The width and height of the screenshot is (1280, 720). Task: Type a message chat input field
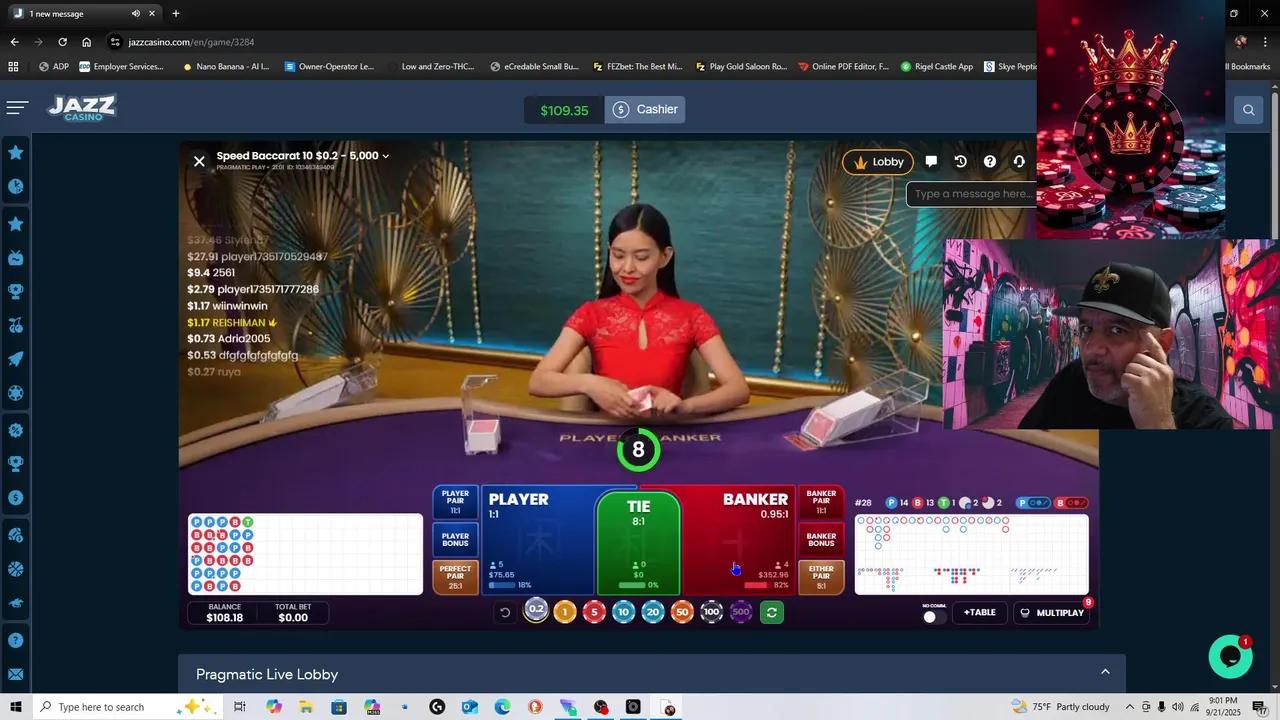pos(971,194)
